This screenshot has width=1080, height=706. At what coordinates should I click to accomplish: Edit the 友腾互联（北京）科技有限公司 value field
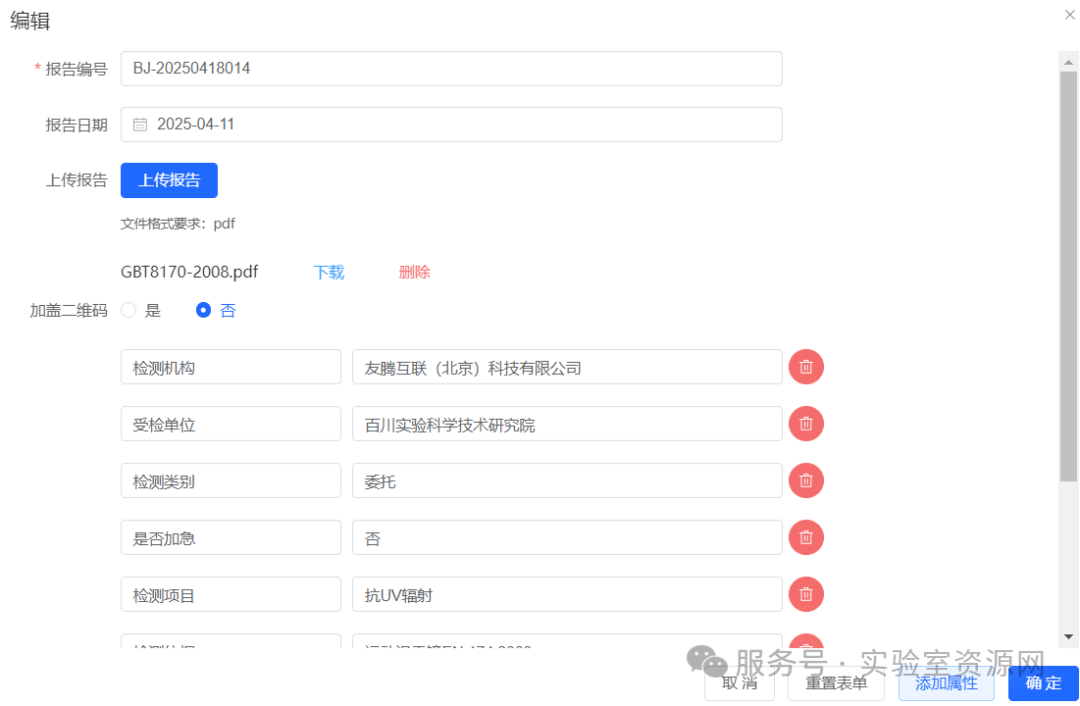(567, 367)
